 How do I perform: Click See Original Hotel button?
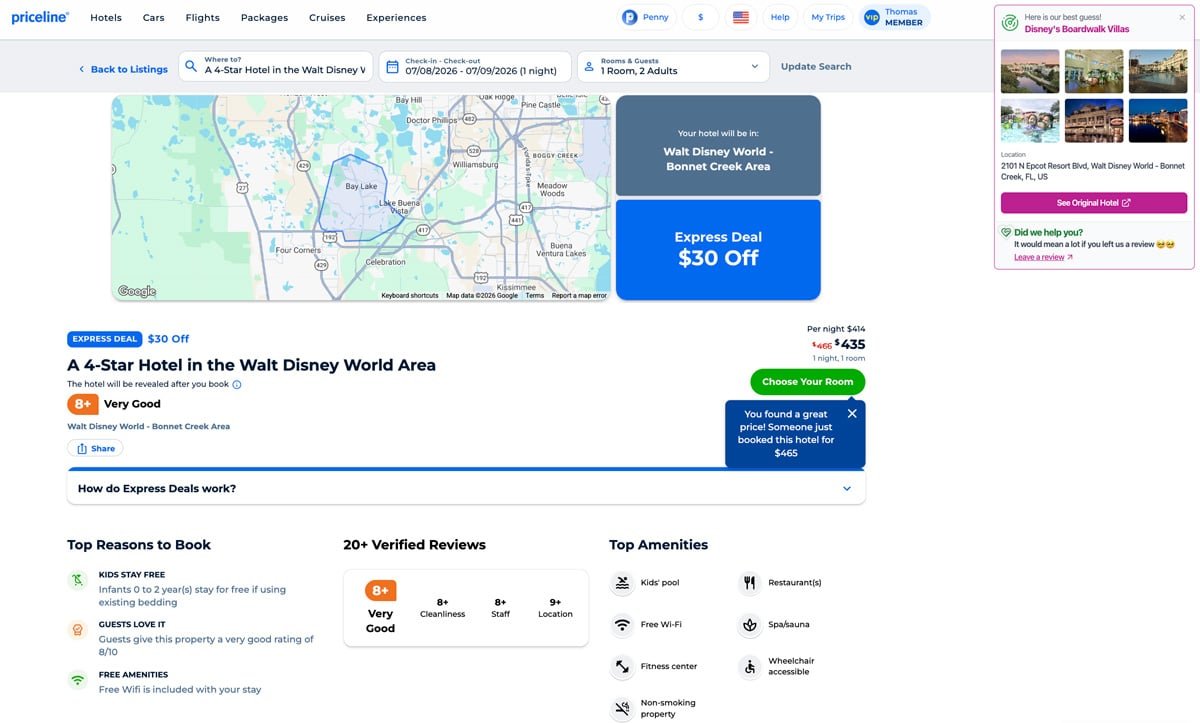pyautogui.click(x=1093, y=203)
